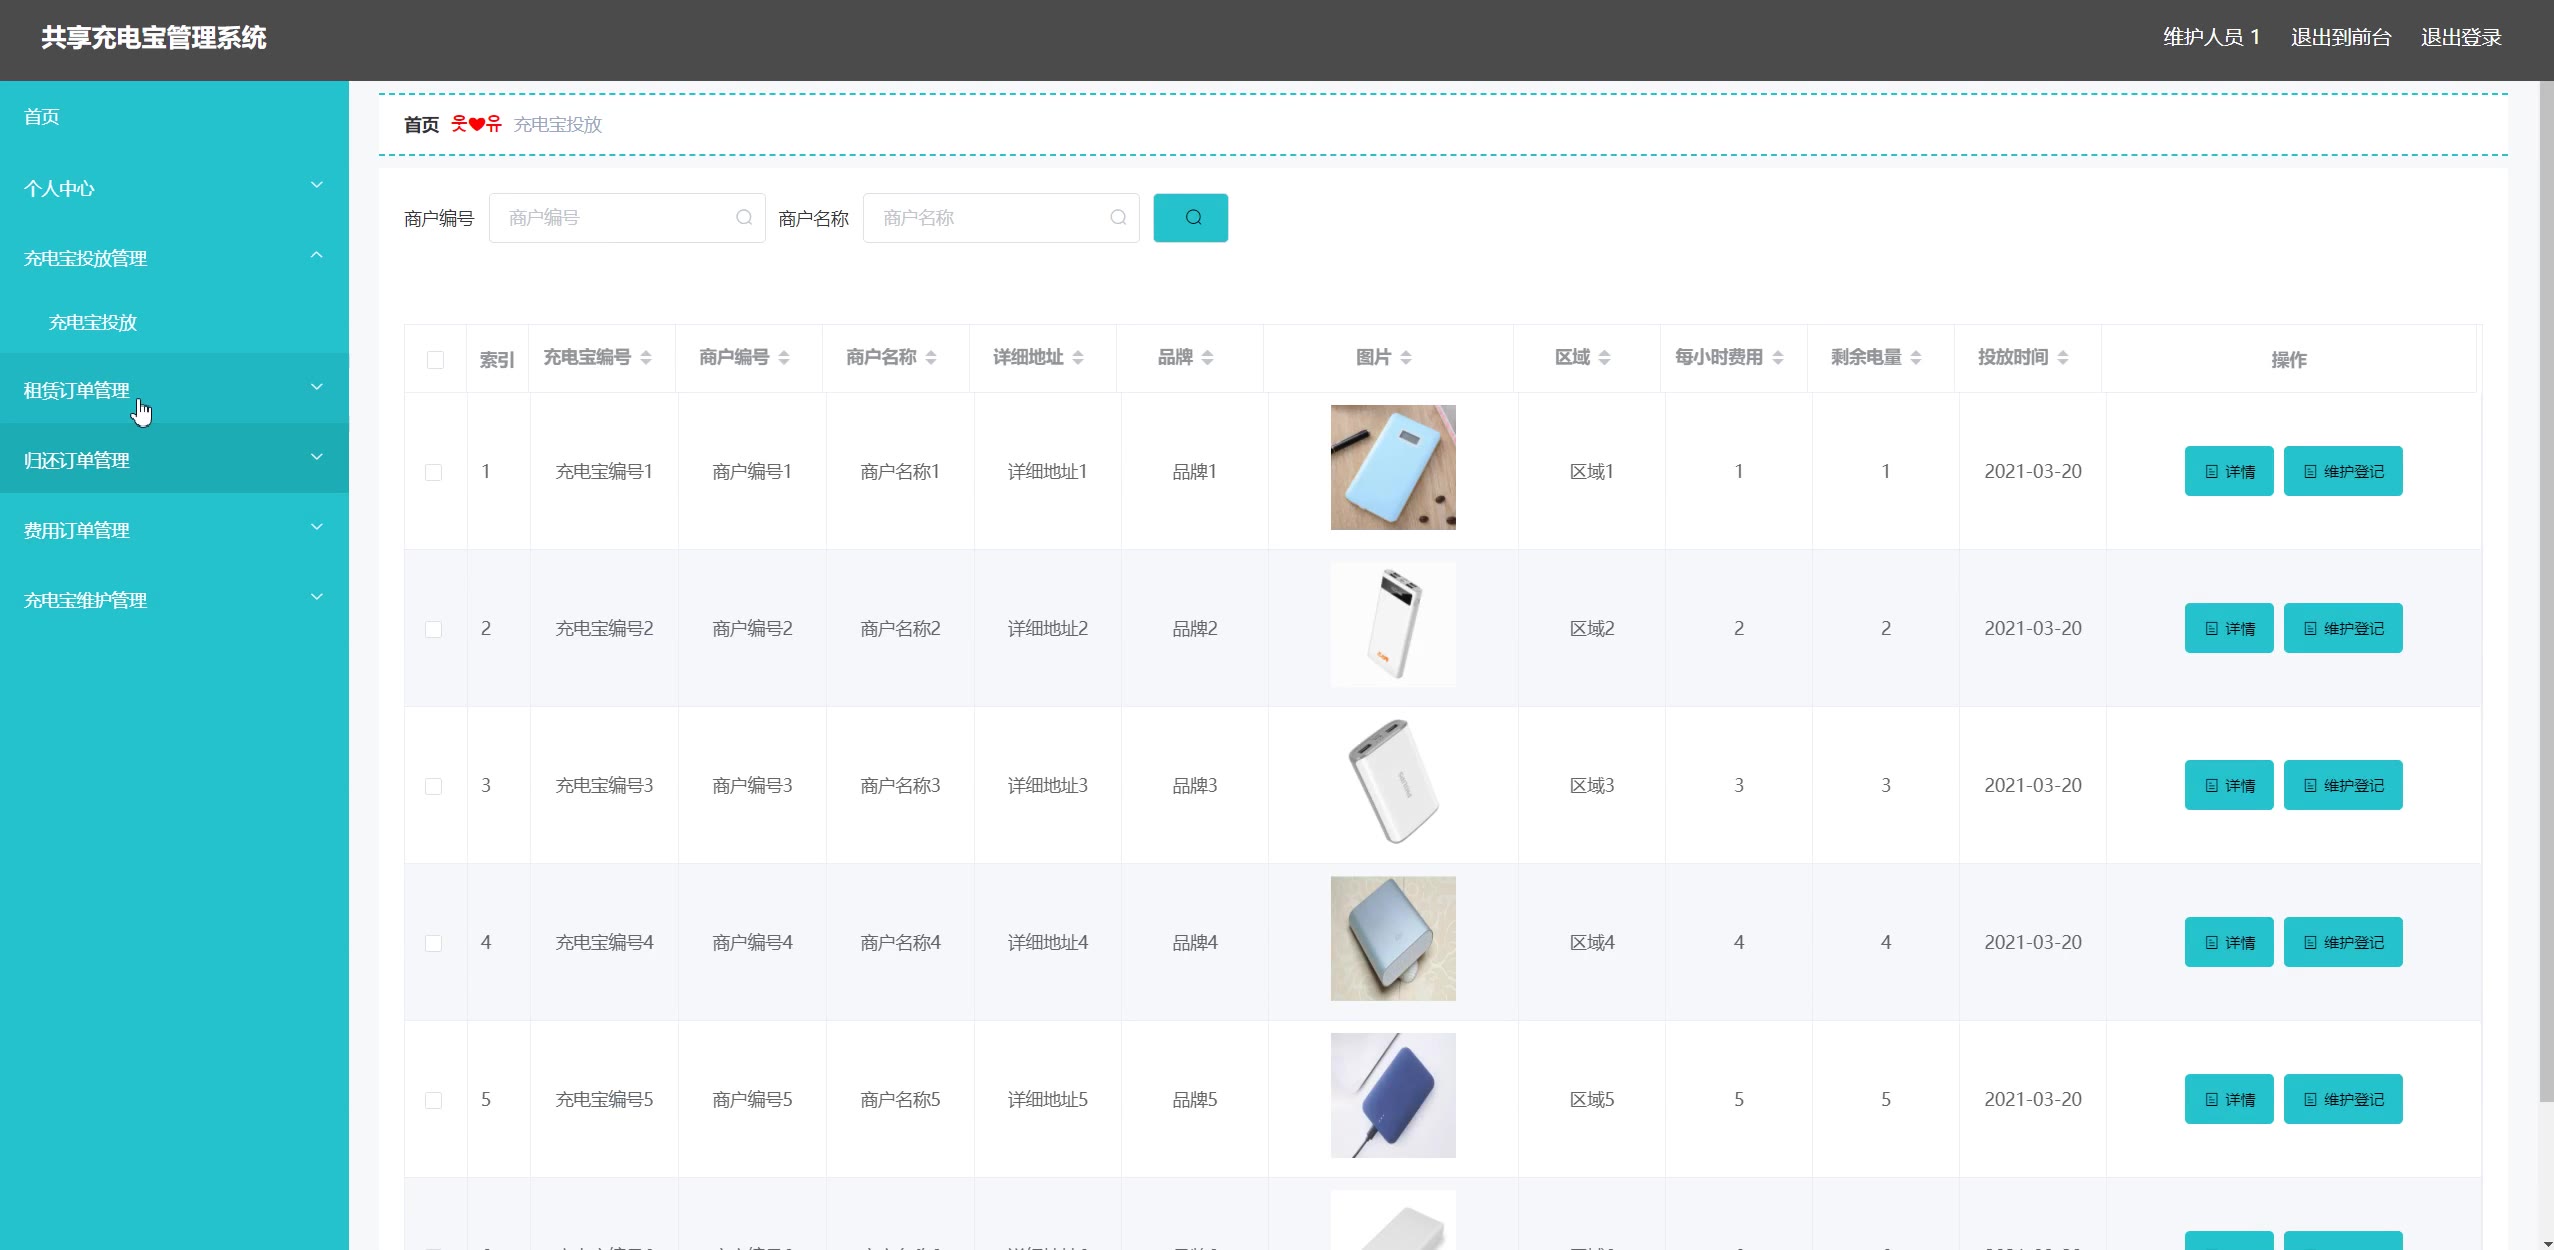Click 详情 button for 充电宝编号2
Viewport: 2554px width, 1250px height.
pos(2228,628)
